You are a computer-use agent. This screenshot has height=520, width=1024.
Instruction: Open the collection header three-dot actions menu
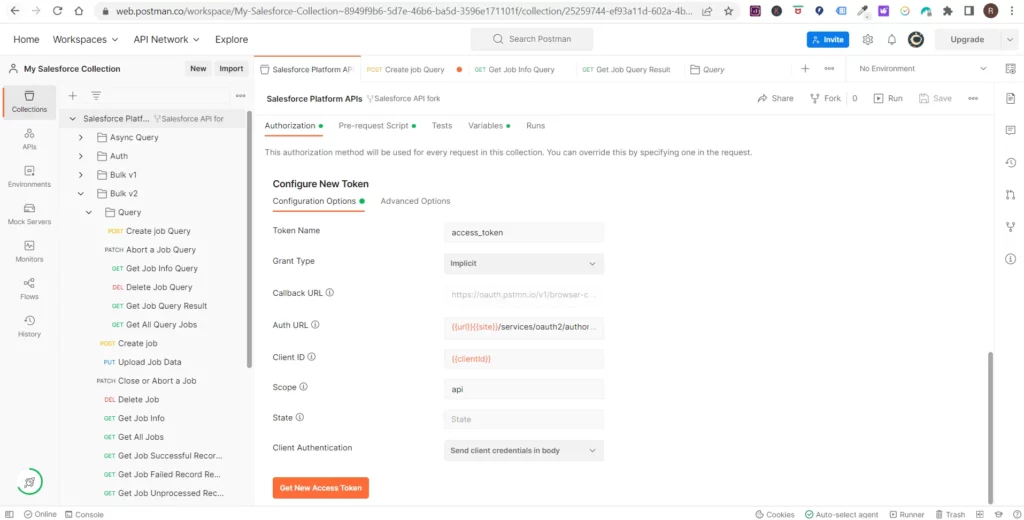973,99
